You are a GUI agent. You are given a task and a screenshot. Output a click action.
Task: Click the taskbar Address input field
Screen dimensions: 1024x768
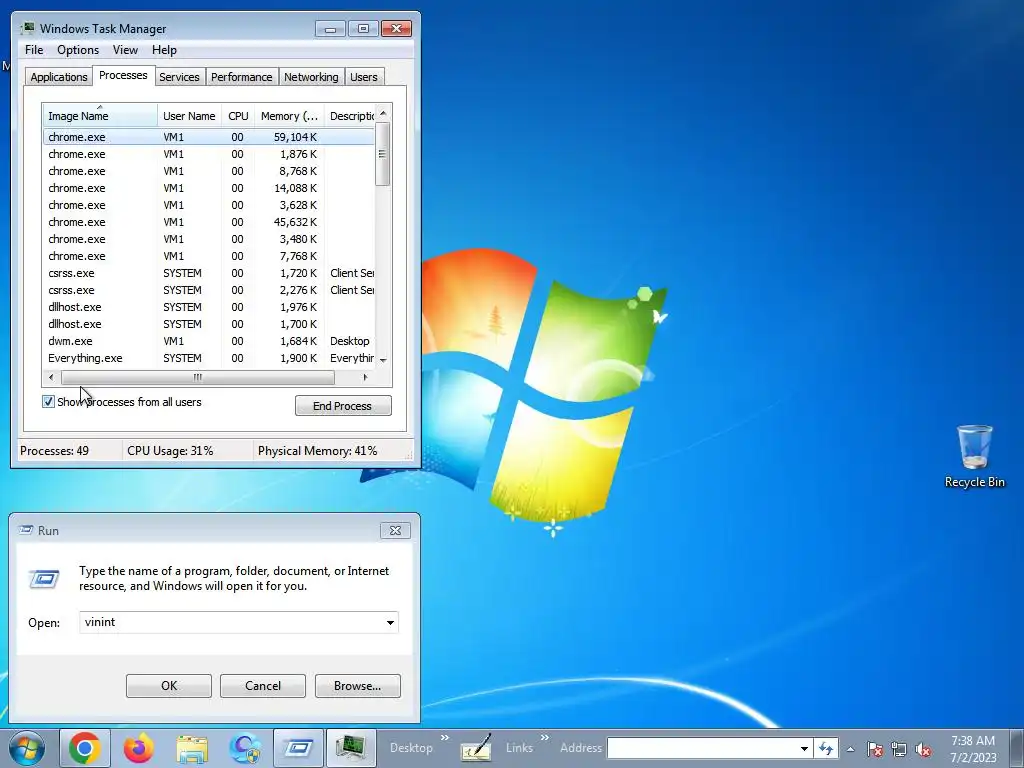702,748
